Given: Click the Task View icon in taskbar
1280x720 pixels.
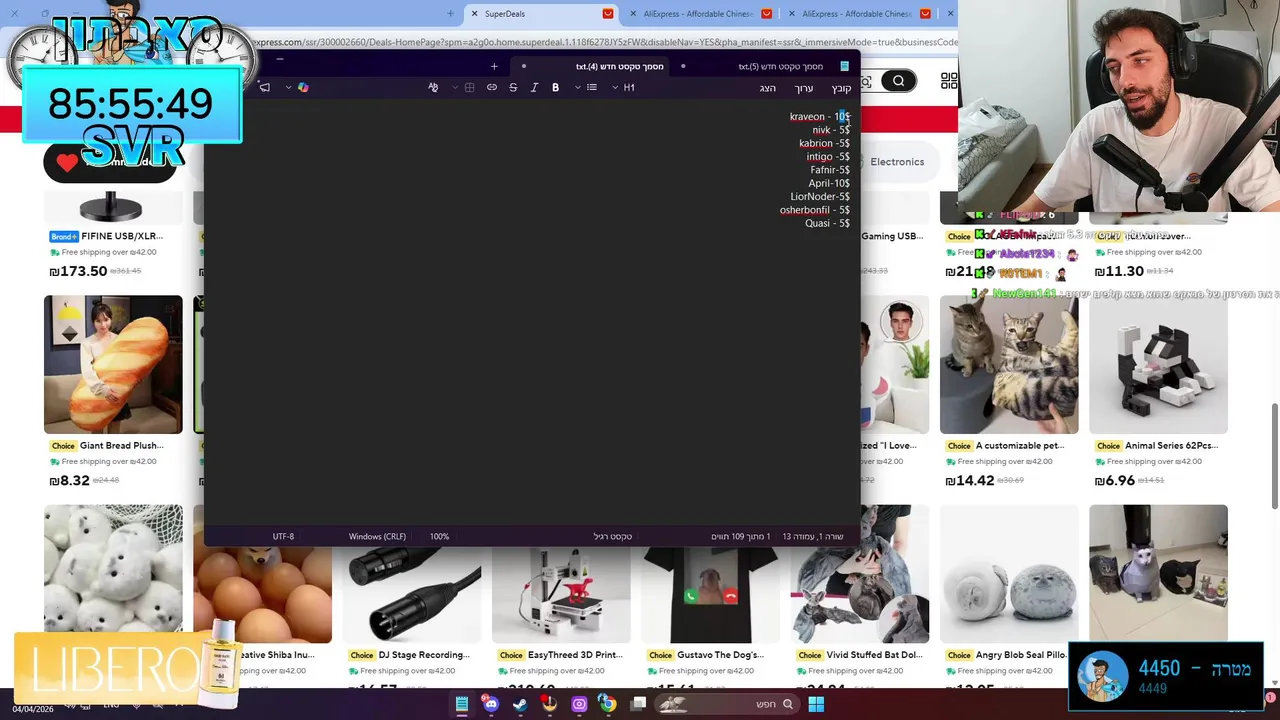Looking at the screenshot, I should [x=638, y=704].
